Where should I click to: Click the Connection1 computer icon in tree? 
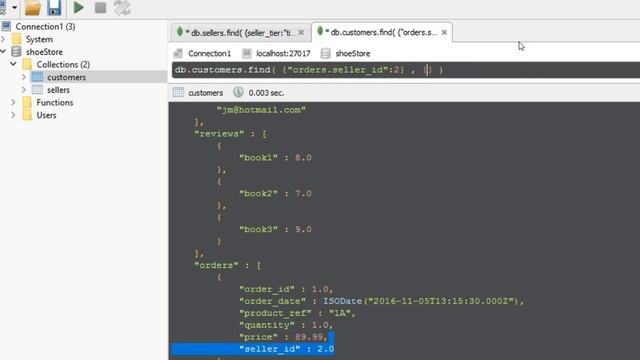(x=6, y=26)
